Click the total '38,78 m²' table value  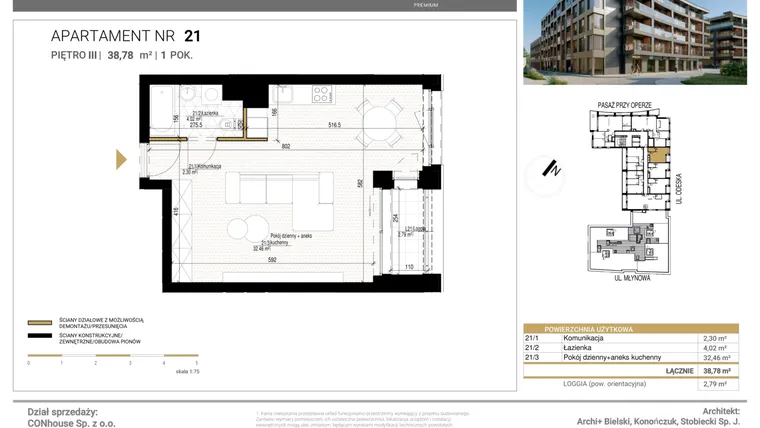tap(717, 371)
